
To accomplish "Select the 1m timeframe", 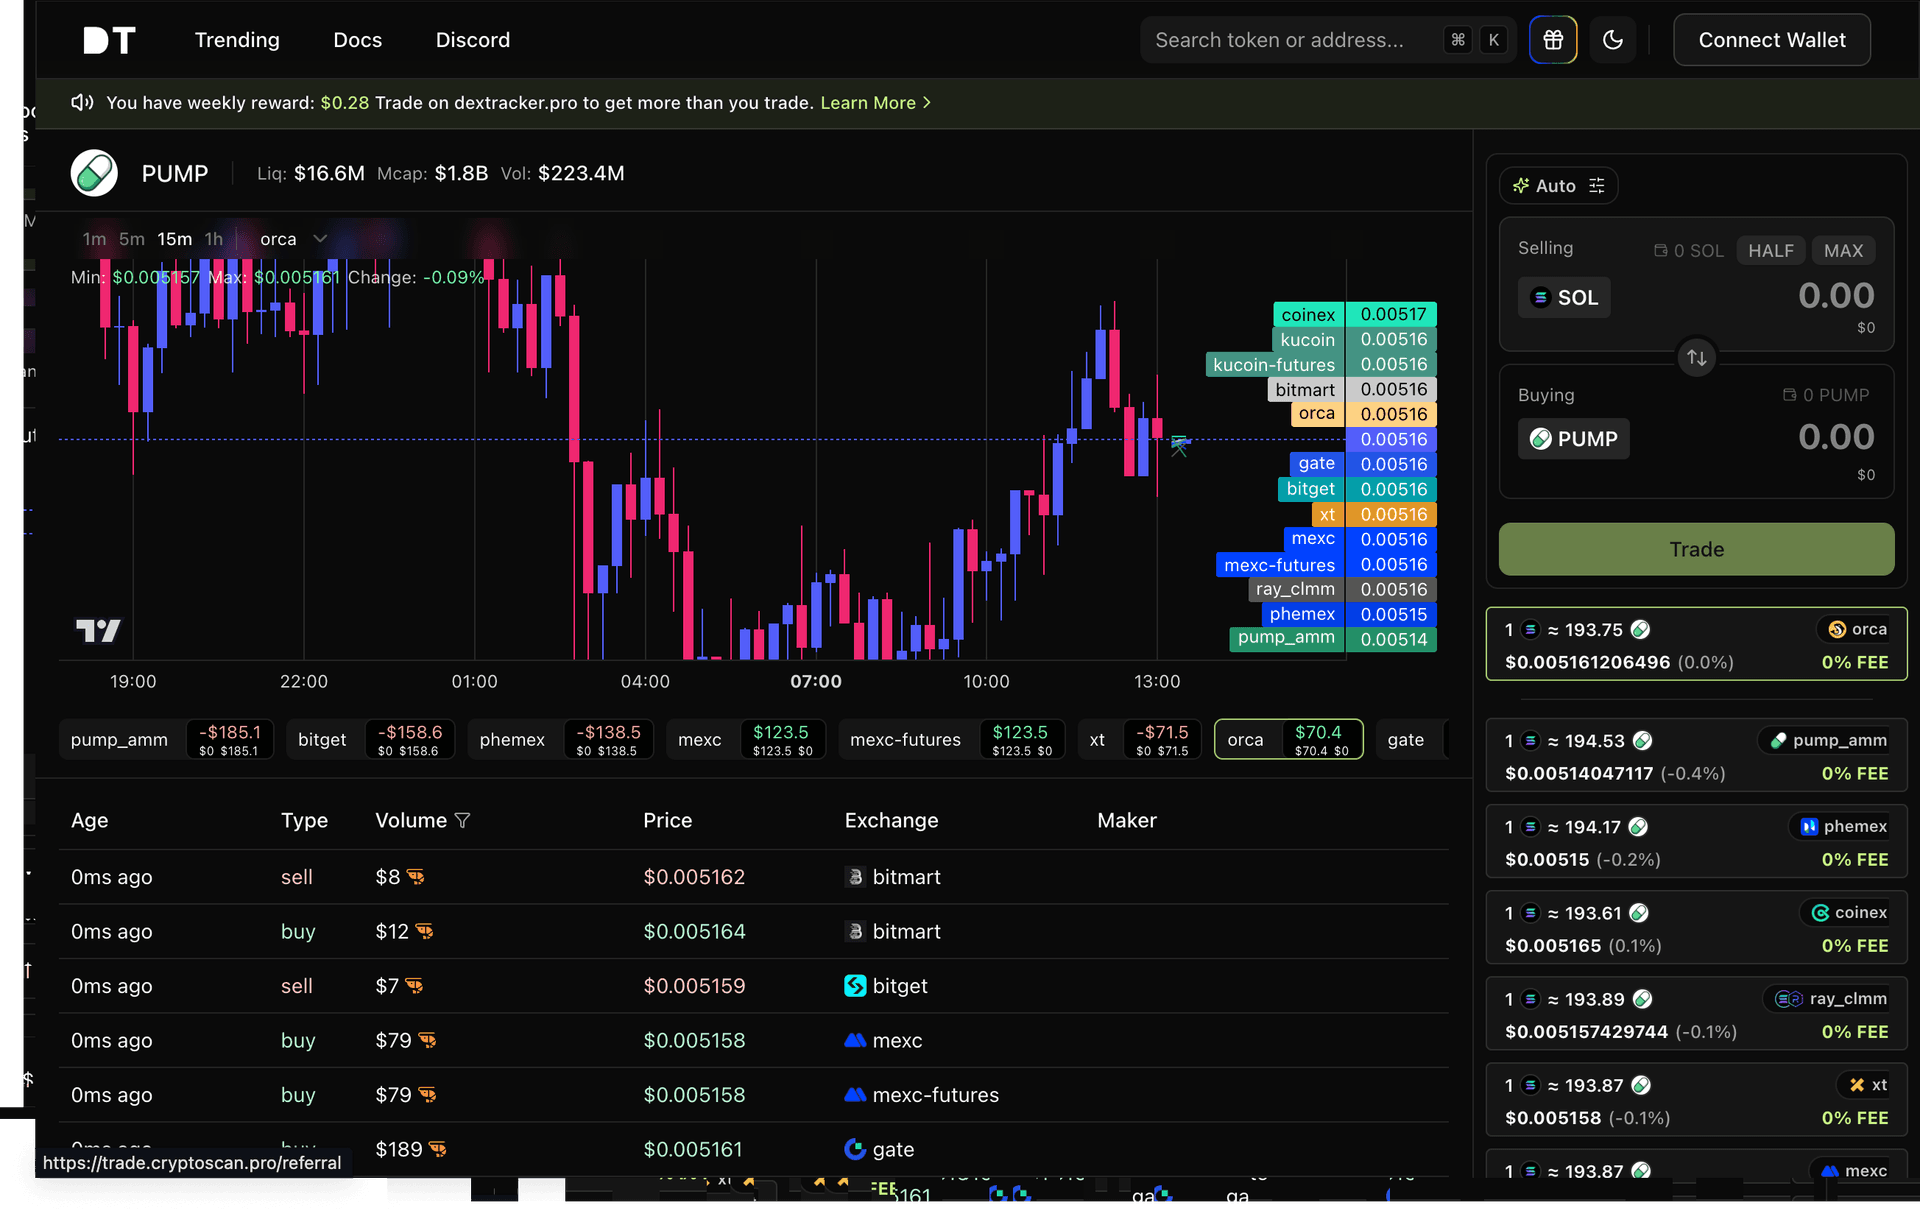I will tap(94, 239).
